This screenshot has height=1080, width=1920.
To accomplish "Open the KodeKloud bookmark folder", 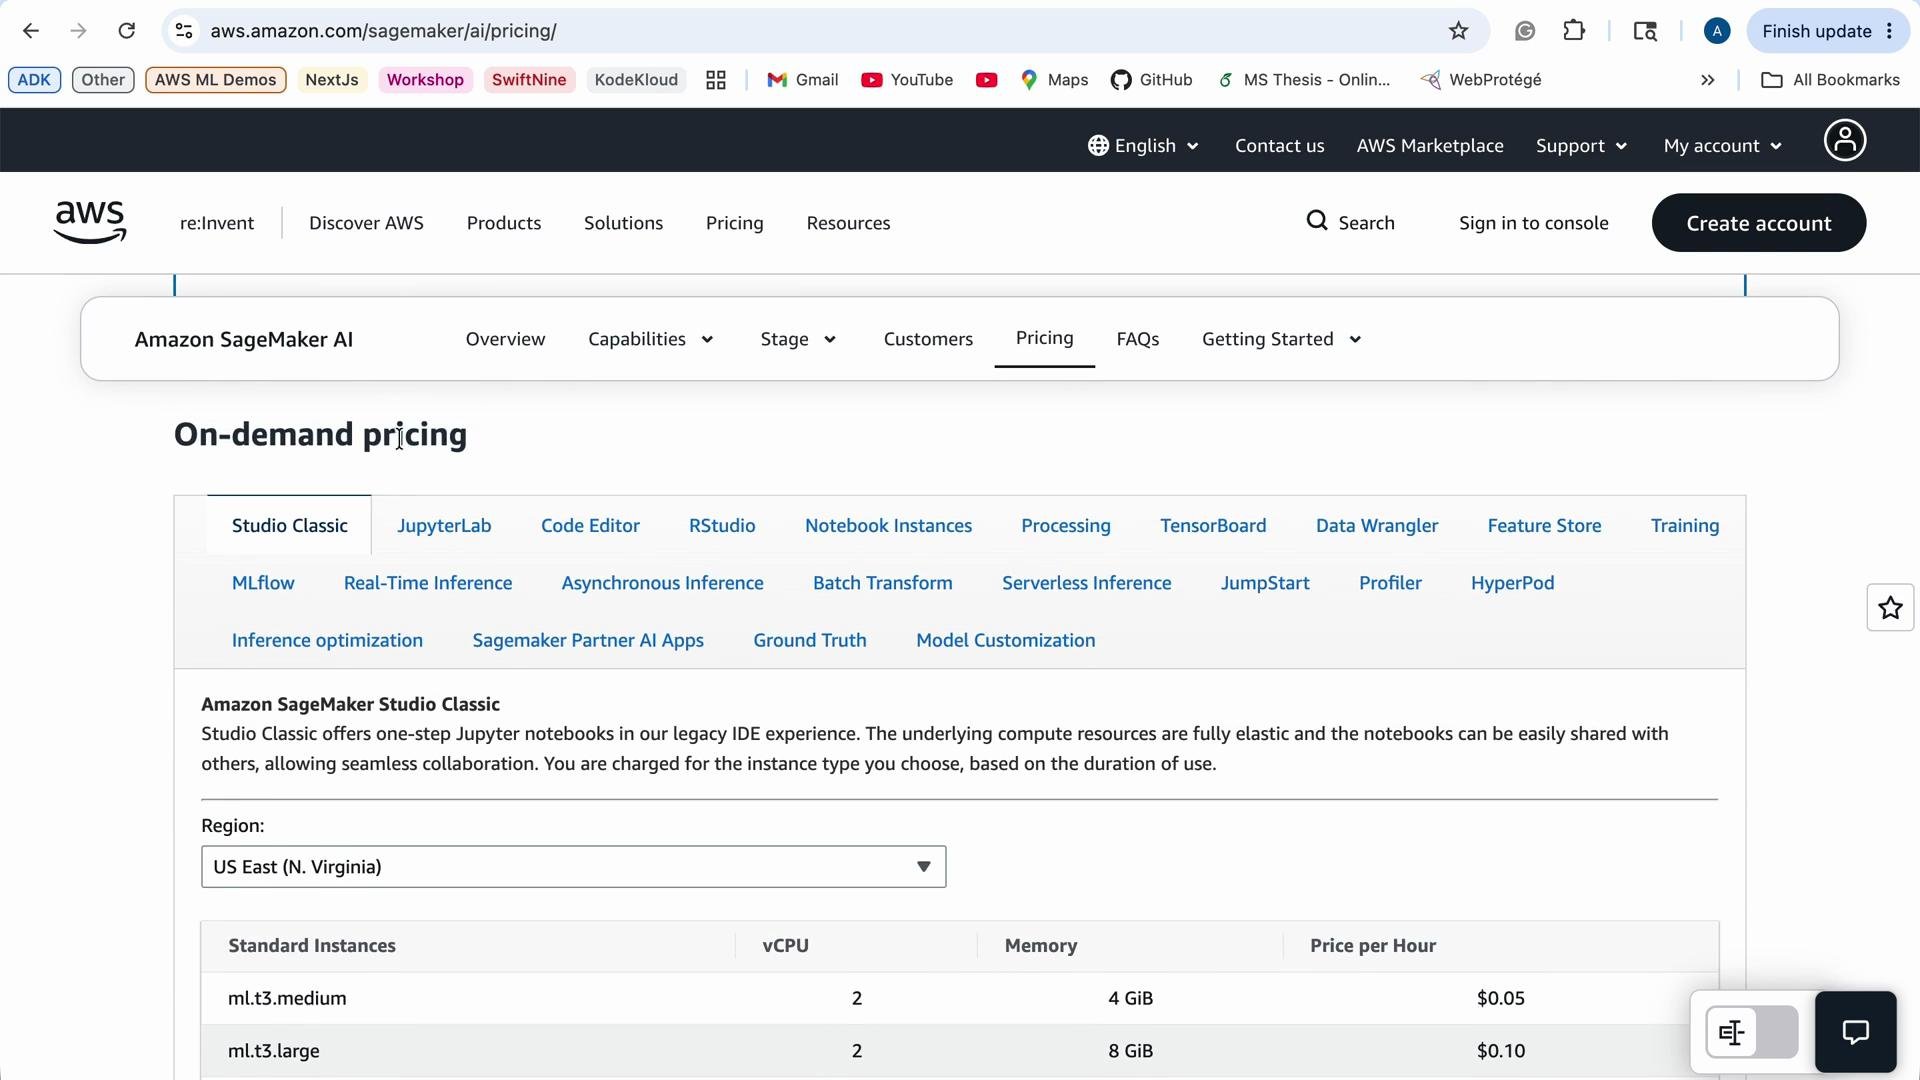I will (x=636, y=80).
